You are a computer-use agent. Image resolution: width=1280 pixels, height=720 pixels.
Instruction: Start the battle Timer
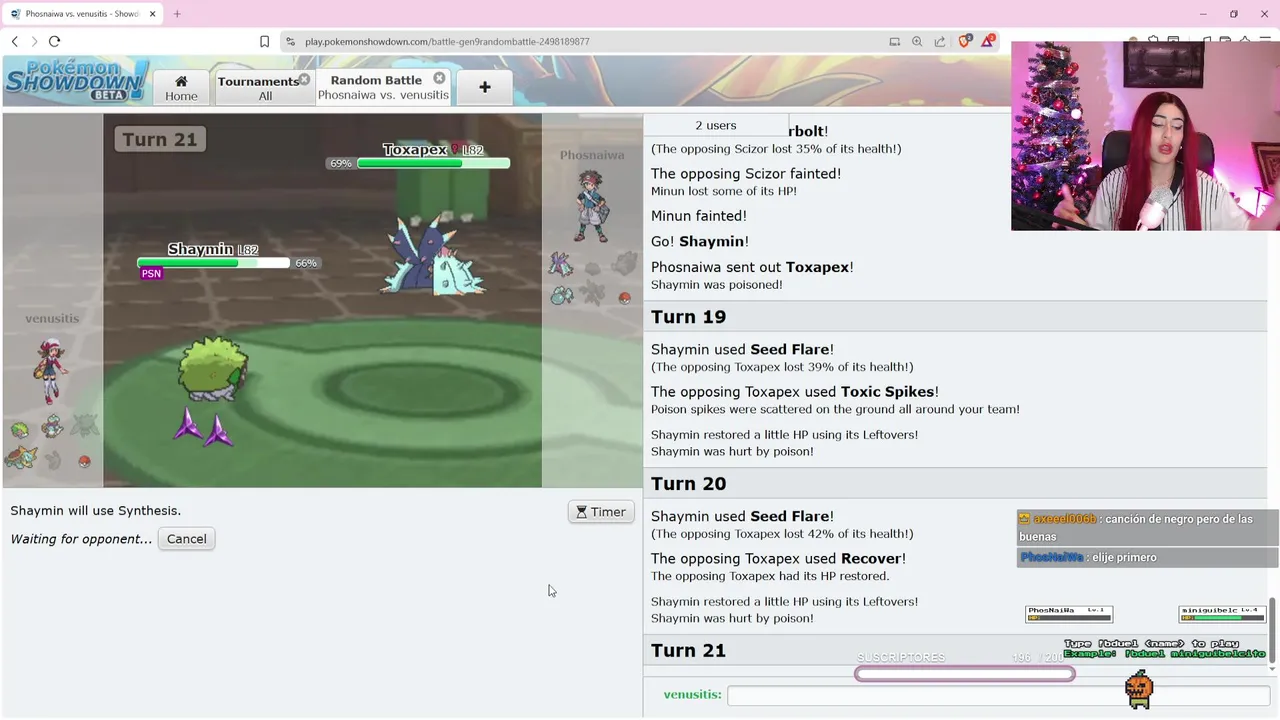(x=601, y=512)
